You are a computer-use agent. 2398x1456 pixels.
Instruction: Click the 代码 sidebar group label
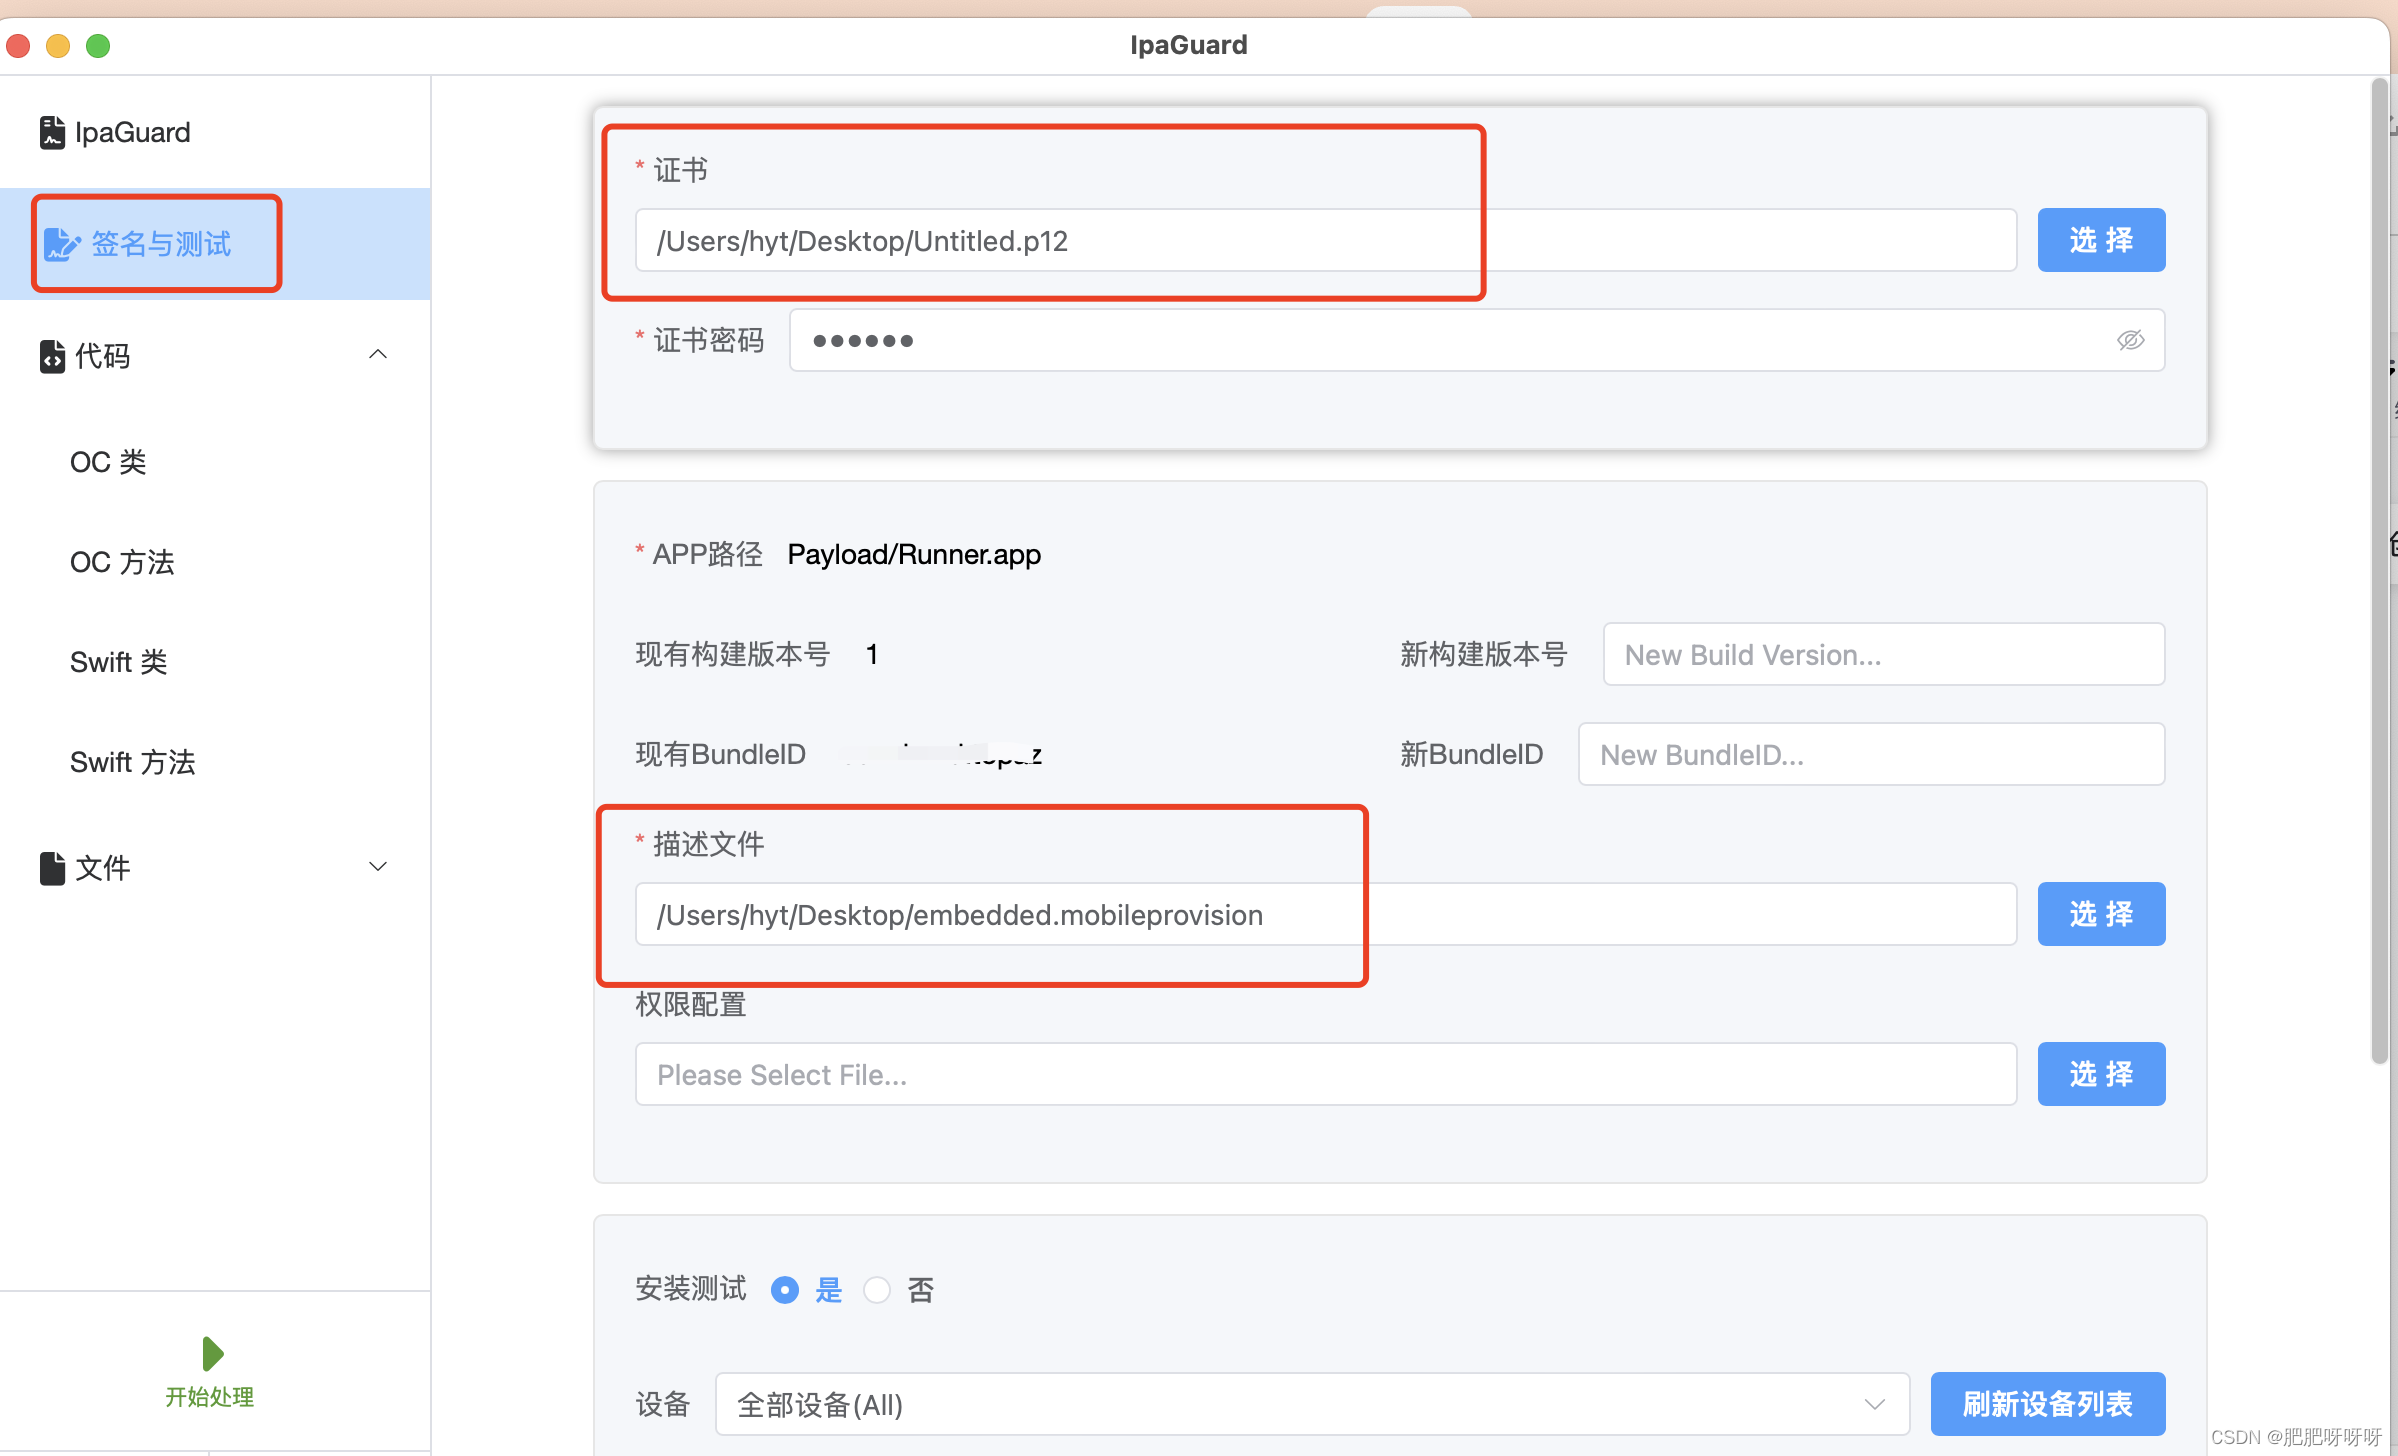click(x=102, y=356)
